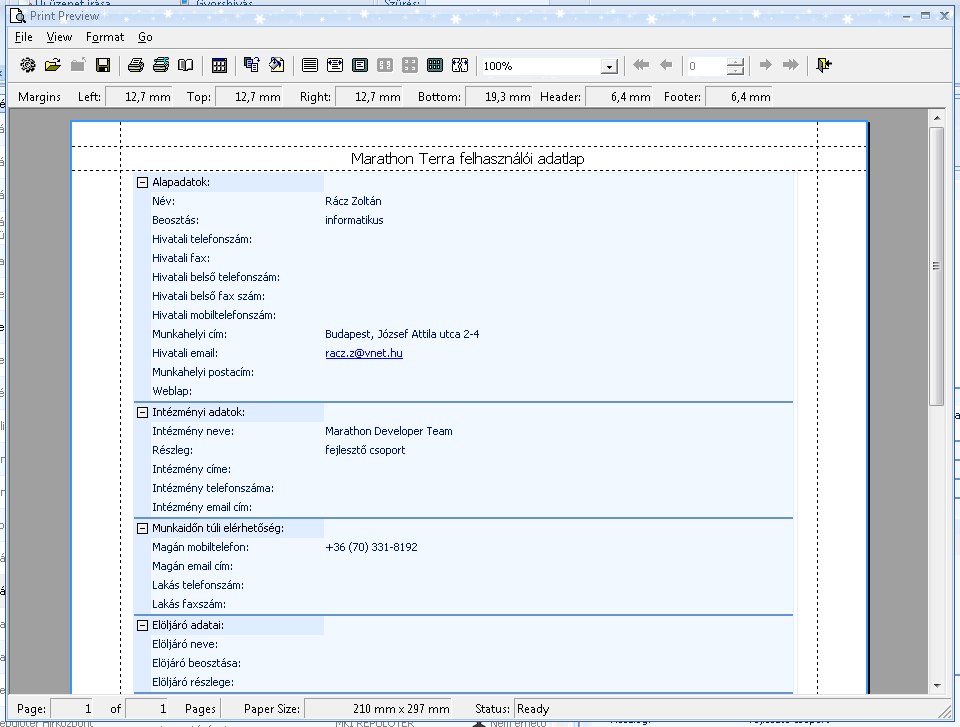Viewport: 960px width, 727px height.
Task: Click the greyed four-pages view icon
Action: (410, 65)
